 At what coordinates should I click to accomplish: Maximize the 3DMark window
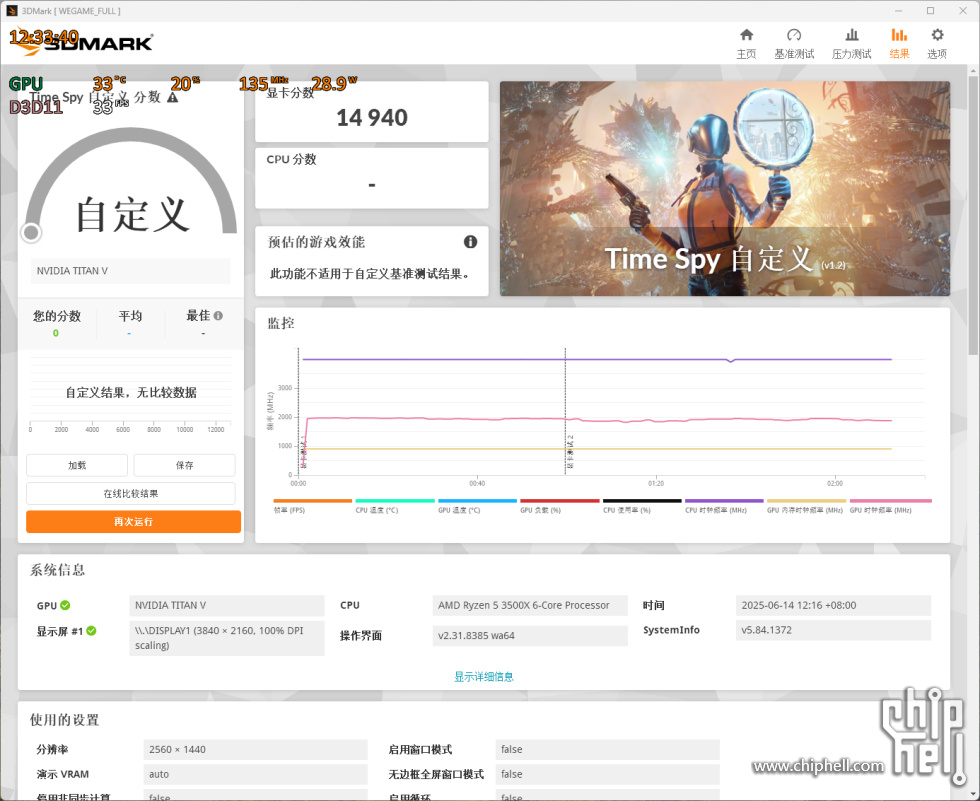pyautogui.click(x=931, y=11)
